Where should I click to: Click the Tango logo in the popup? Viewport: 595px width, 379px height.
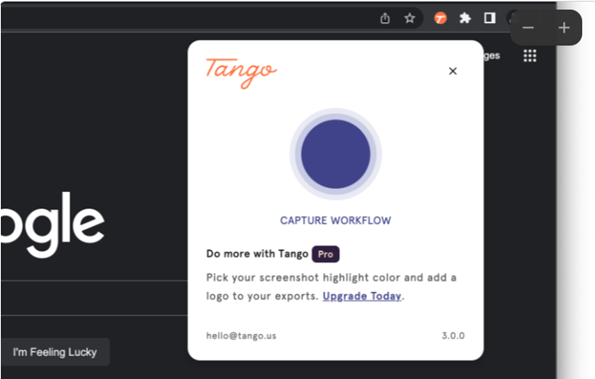click(241, 73)
